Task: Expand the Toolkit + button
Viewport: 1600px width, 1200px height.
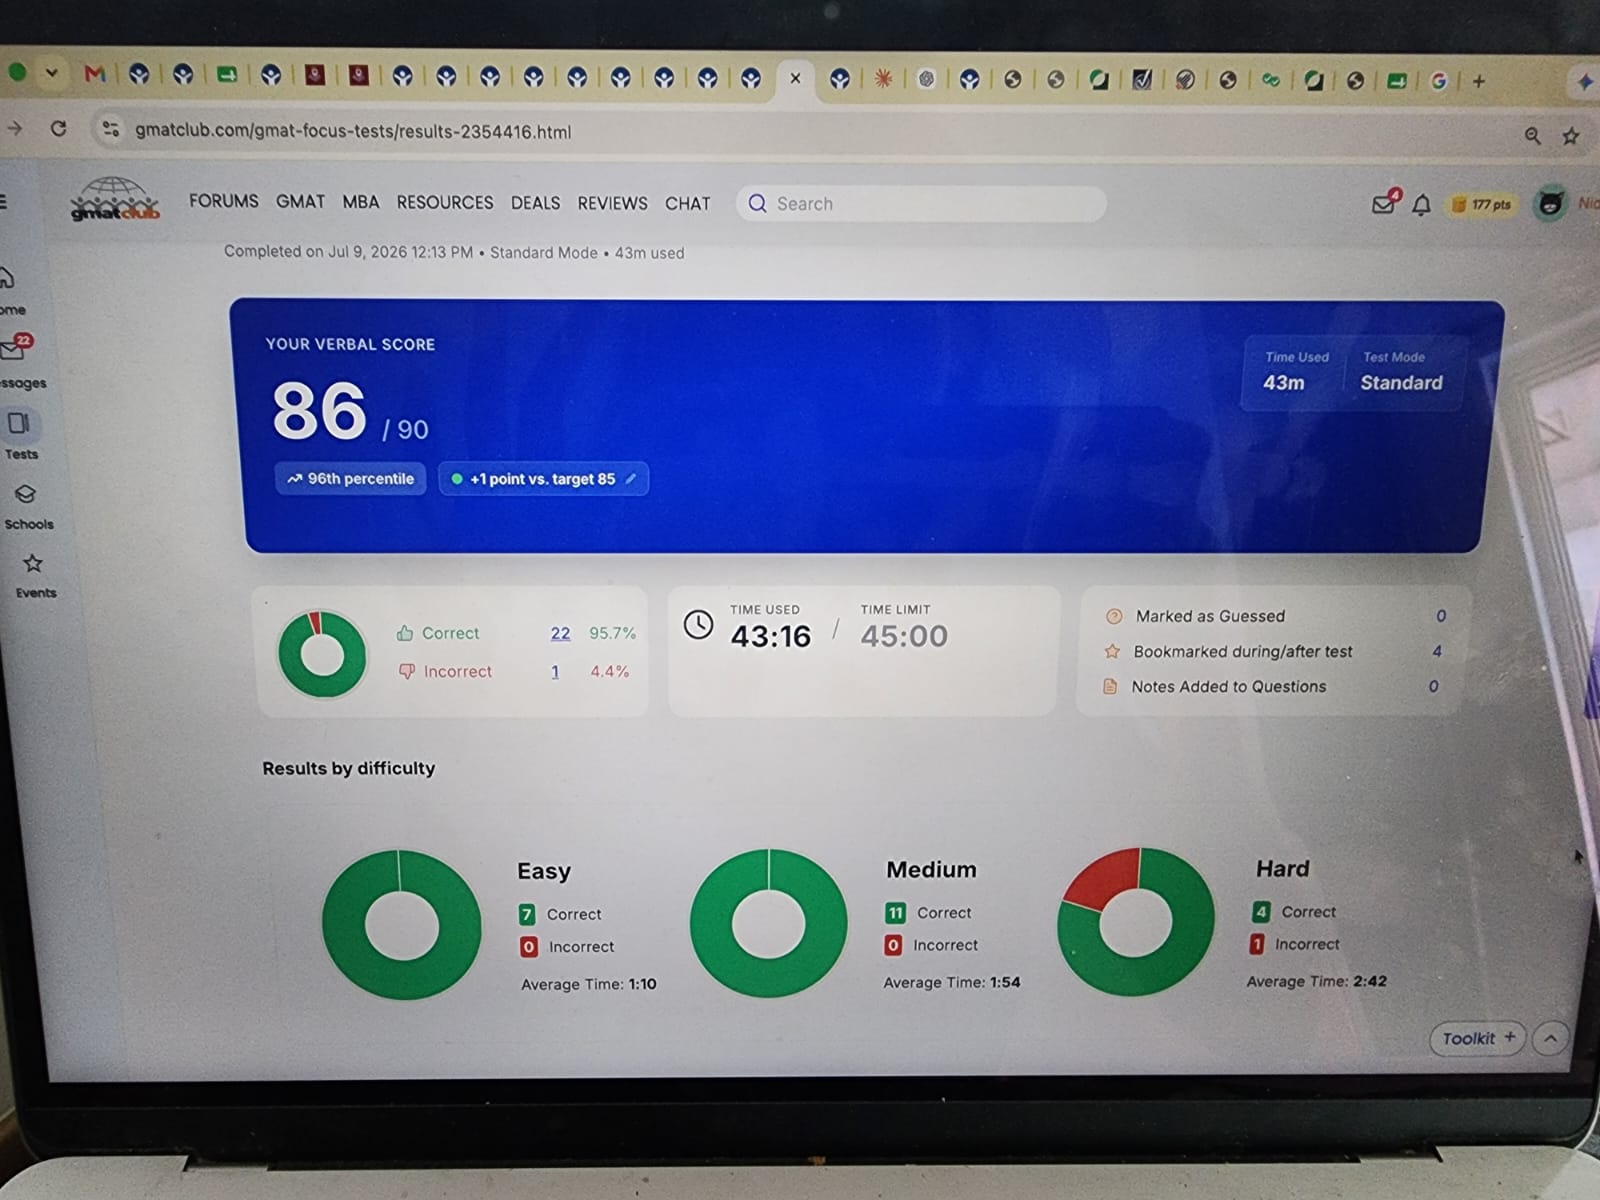Action: pos(1477,1038)
